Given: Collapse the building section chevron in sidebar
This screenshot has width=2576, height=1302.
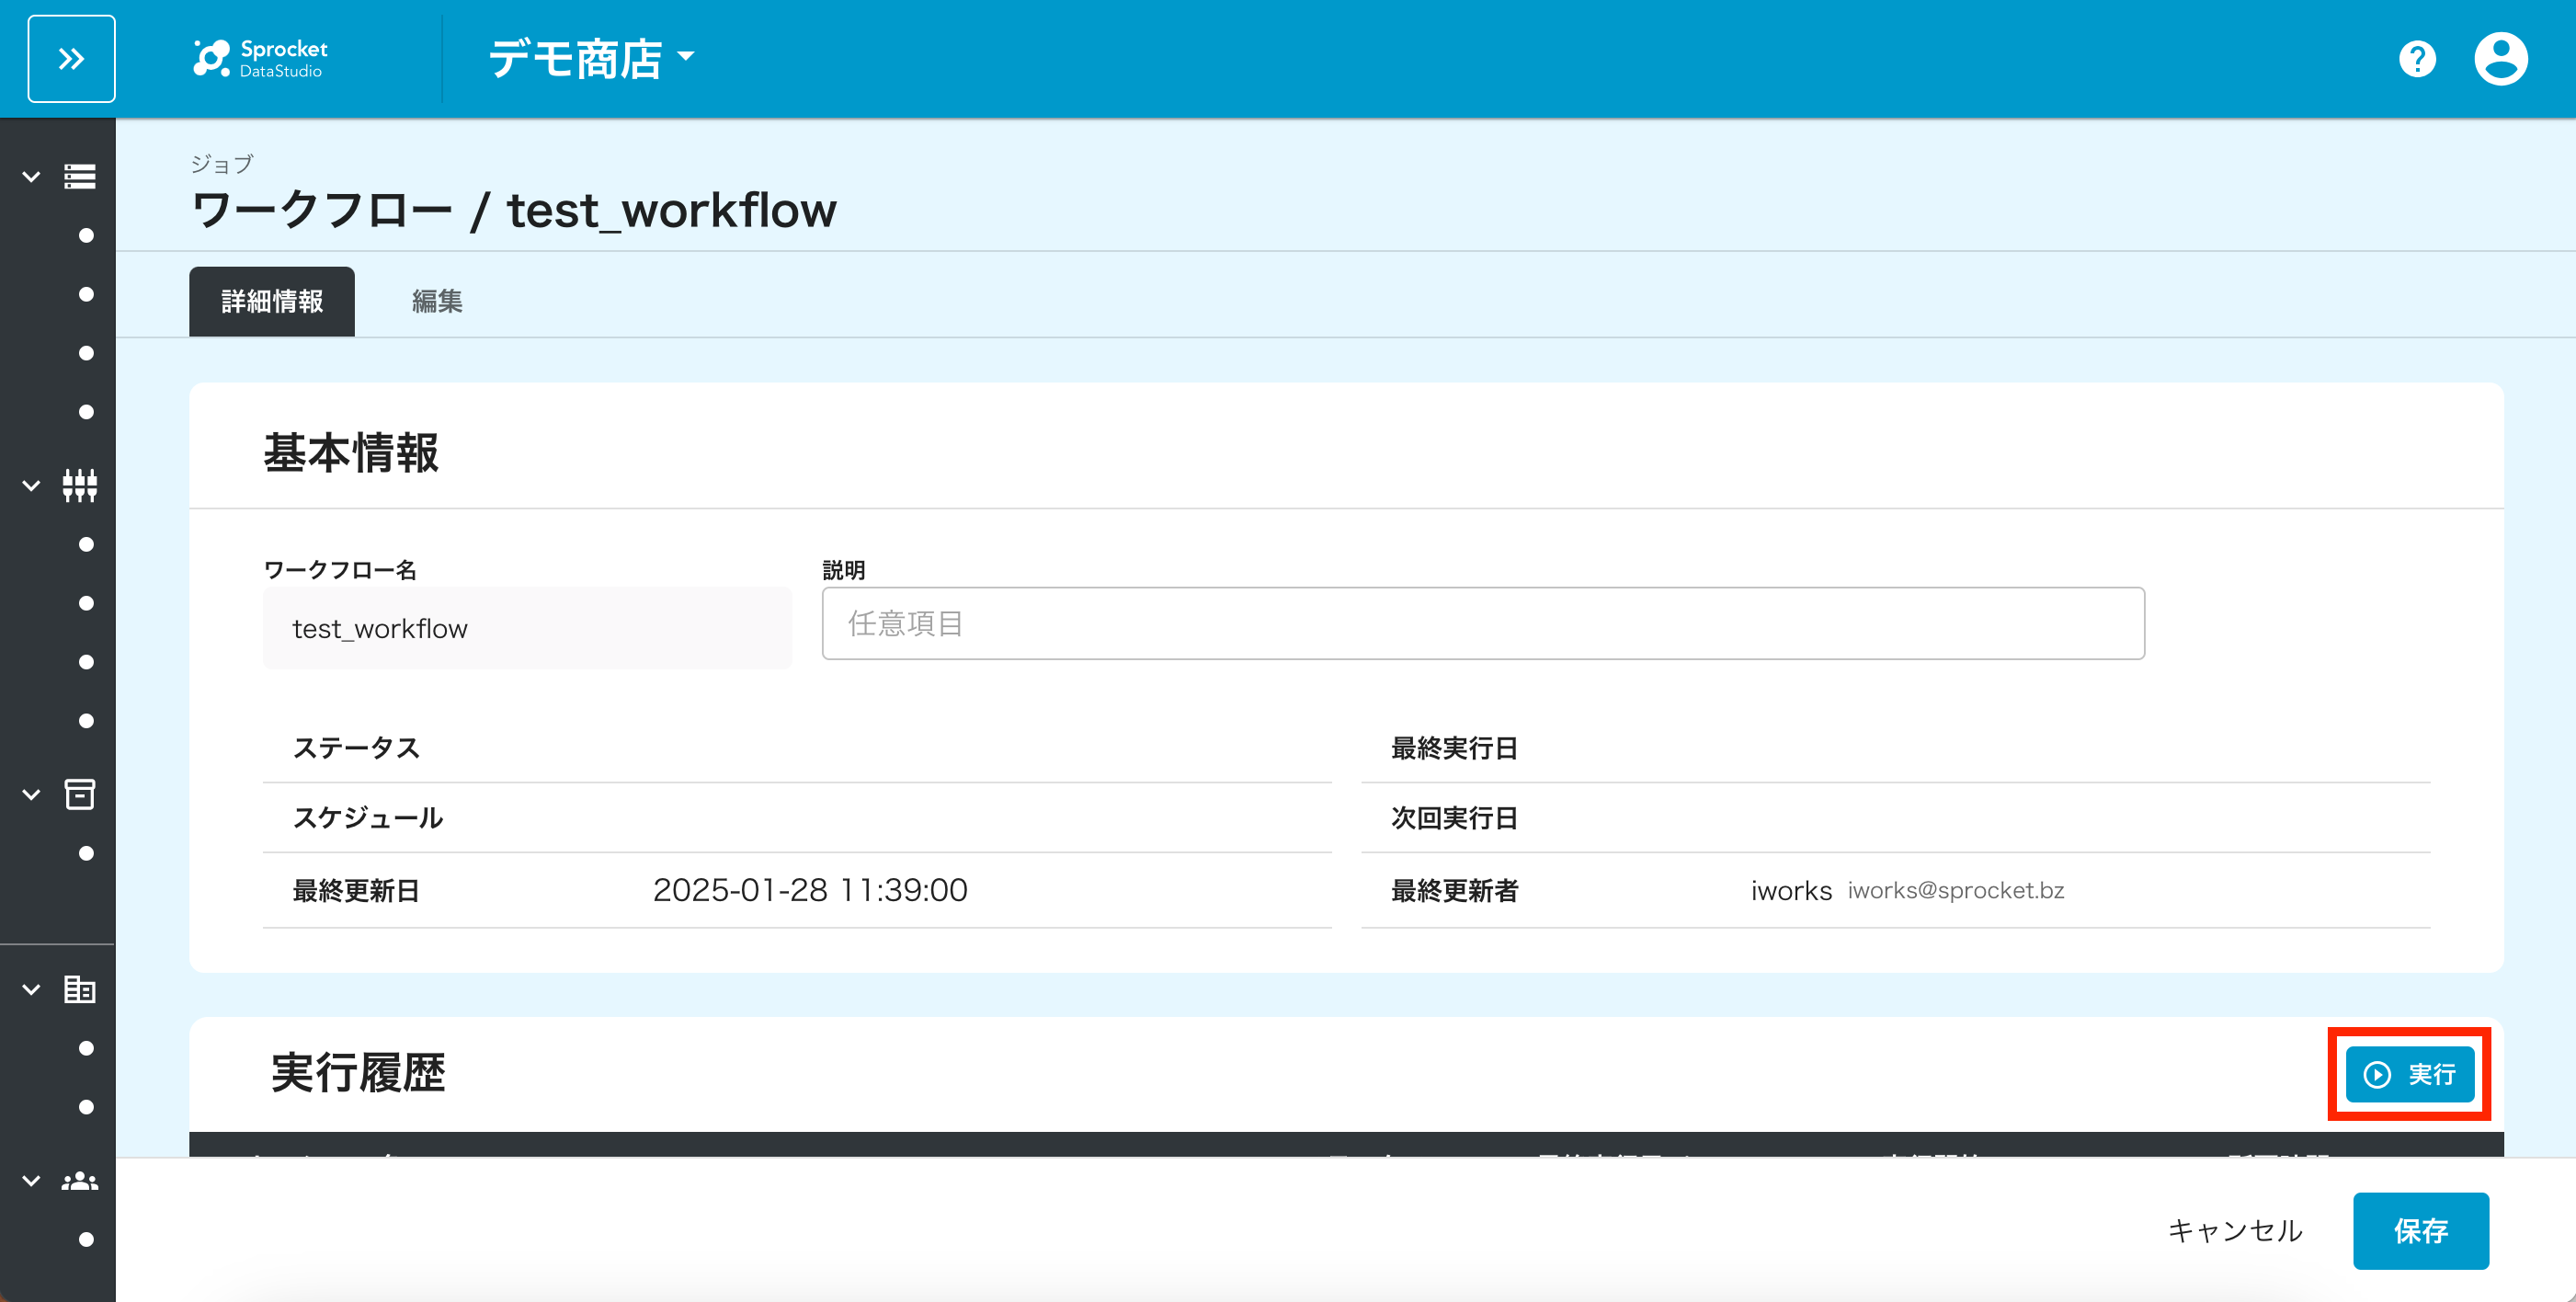Looking at the screenshot, I should point(31,990).
